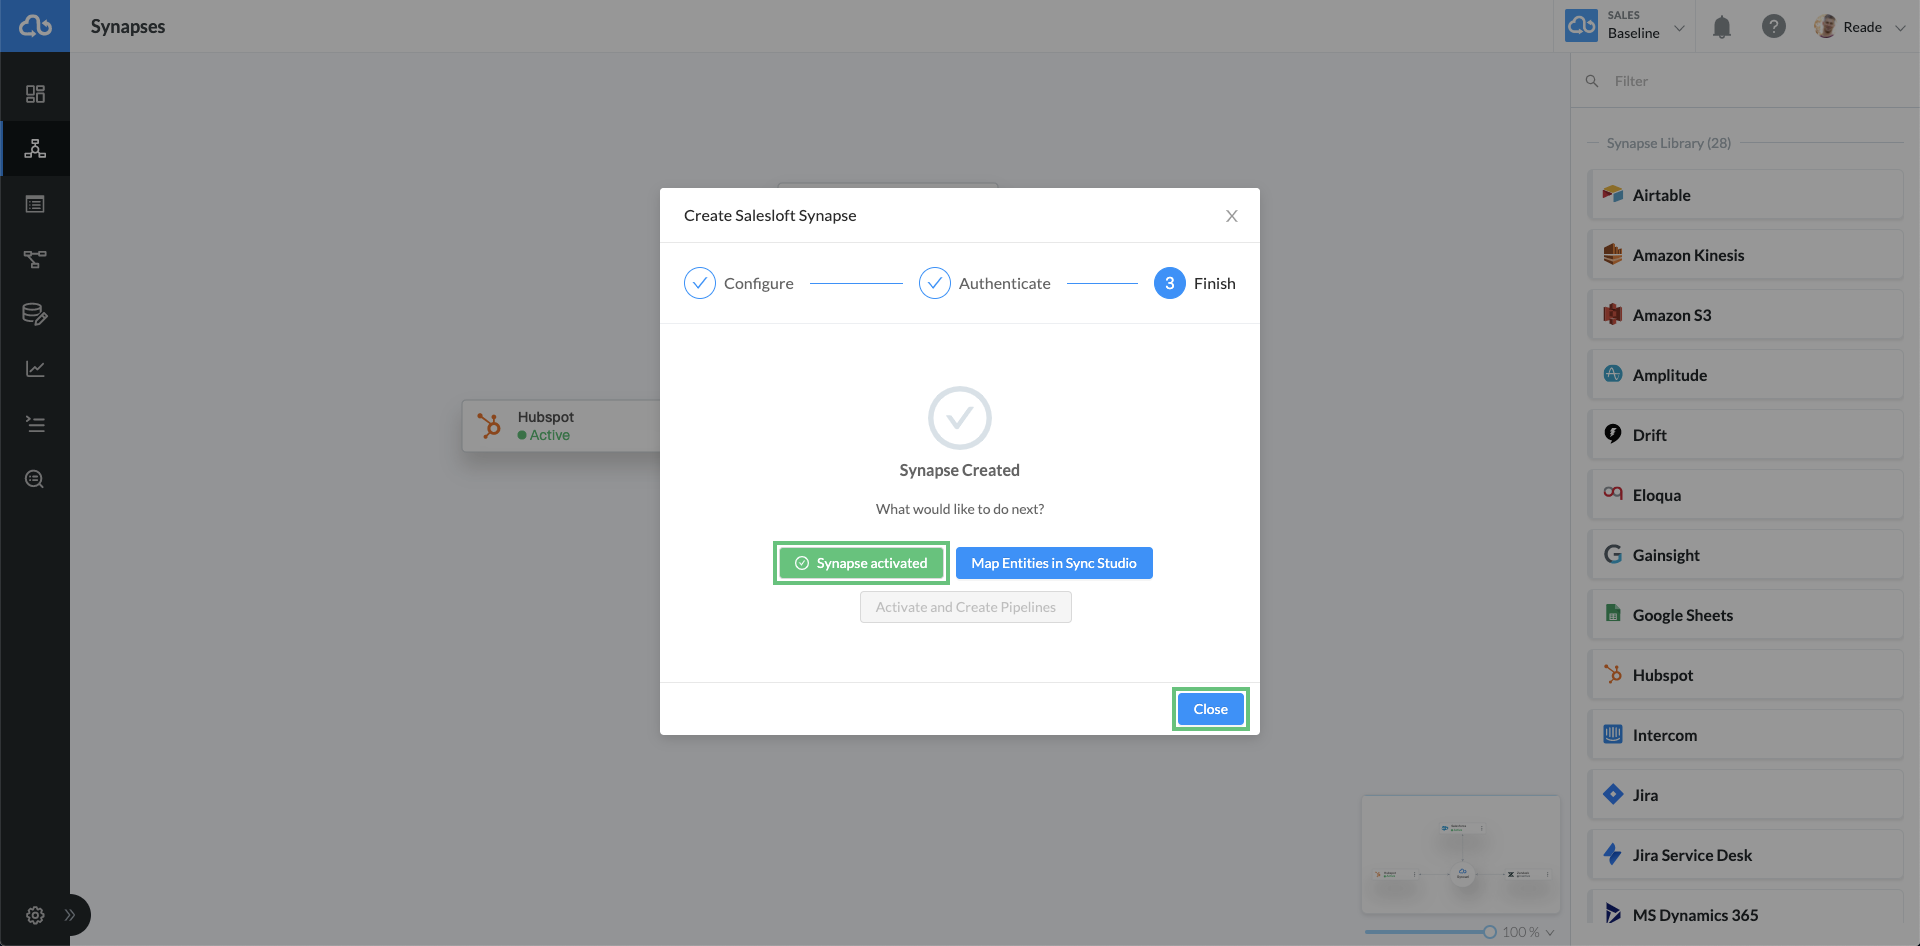Click the cloud logo home icon

point(35,26)
